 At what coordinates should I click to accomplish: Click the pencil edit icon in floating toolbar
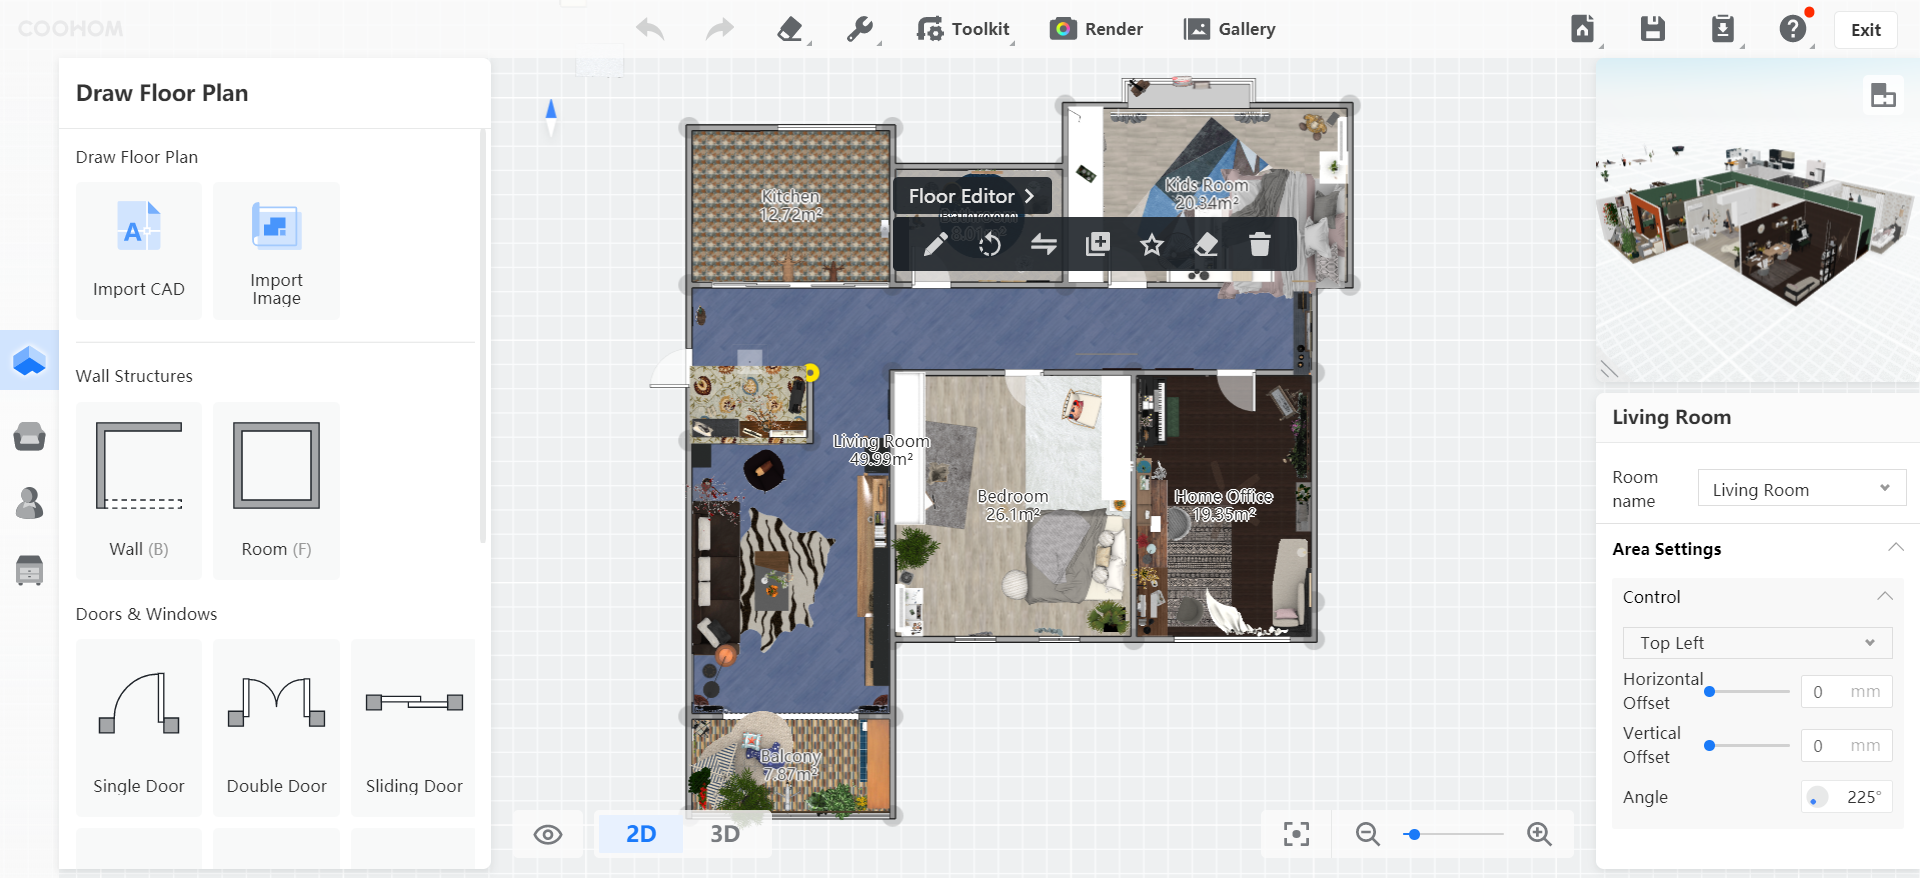(x=935, y=244)
